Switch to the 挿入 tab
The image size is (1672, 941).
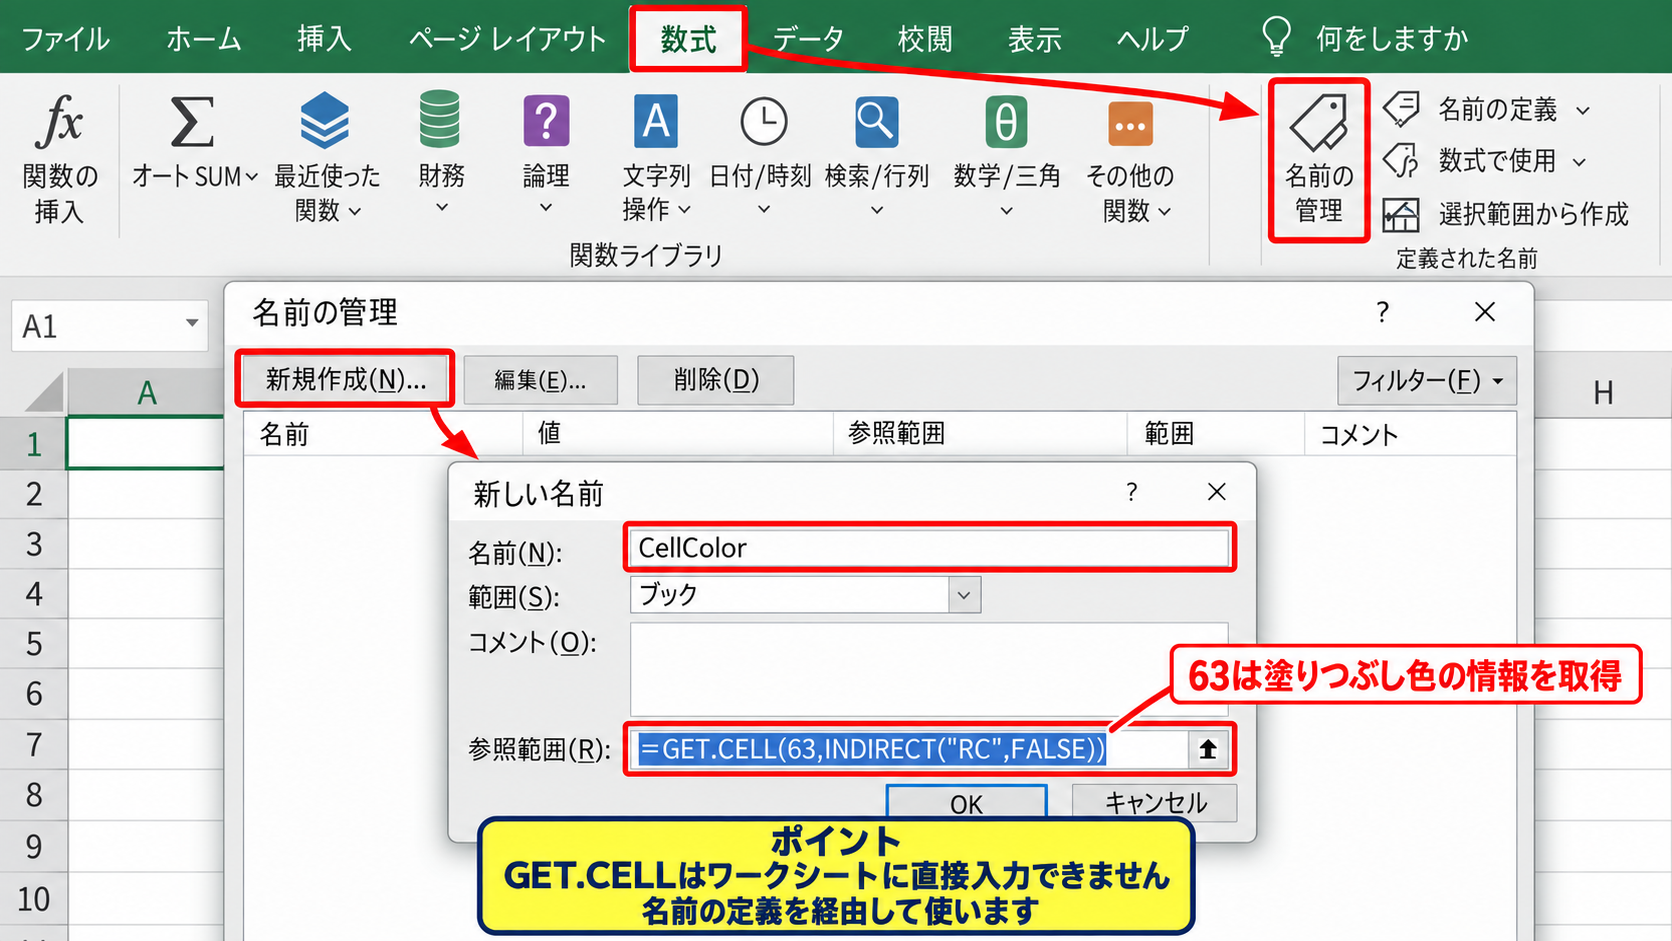pos(324,39)
